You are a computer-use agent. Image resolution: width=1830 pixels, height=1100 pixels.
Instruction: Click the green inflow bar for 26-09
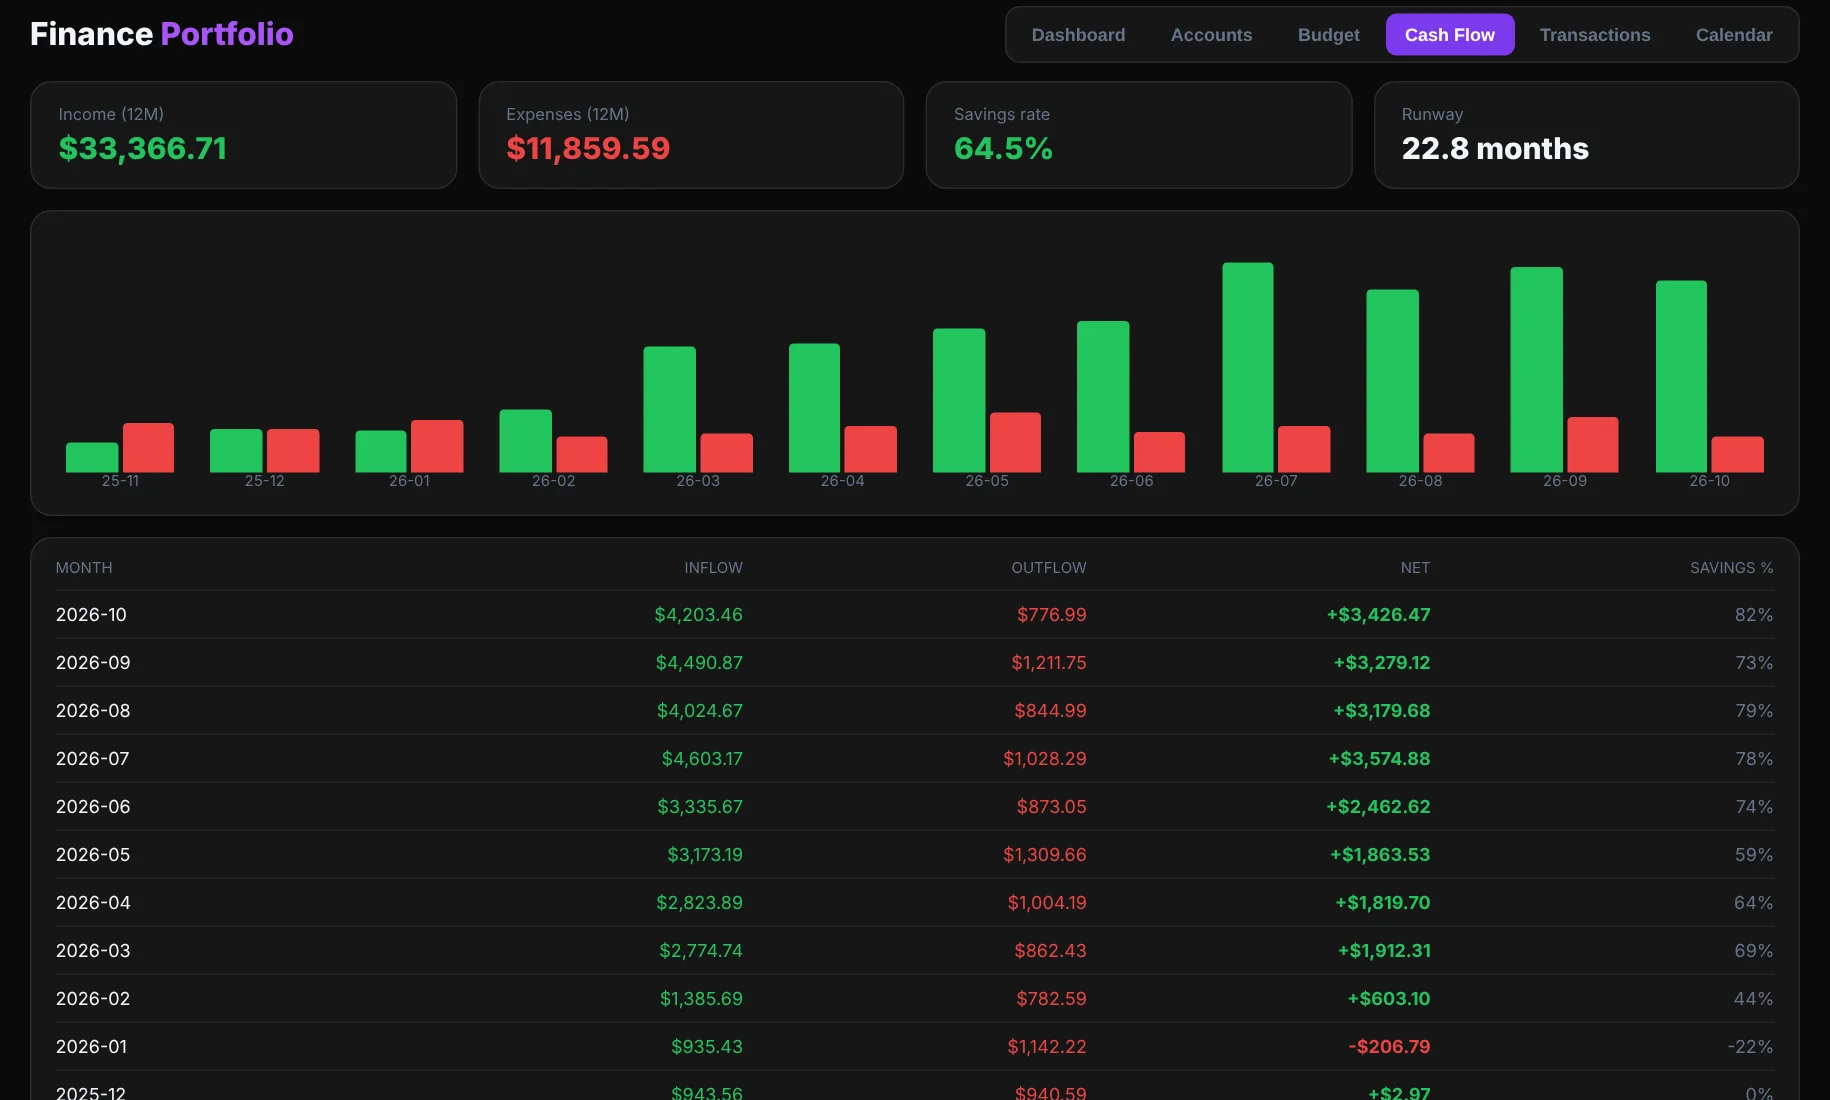point(1536,369)
